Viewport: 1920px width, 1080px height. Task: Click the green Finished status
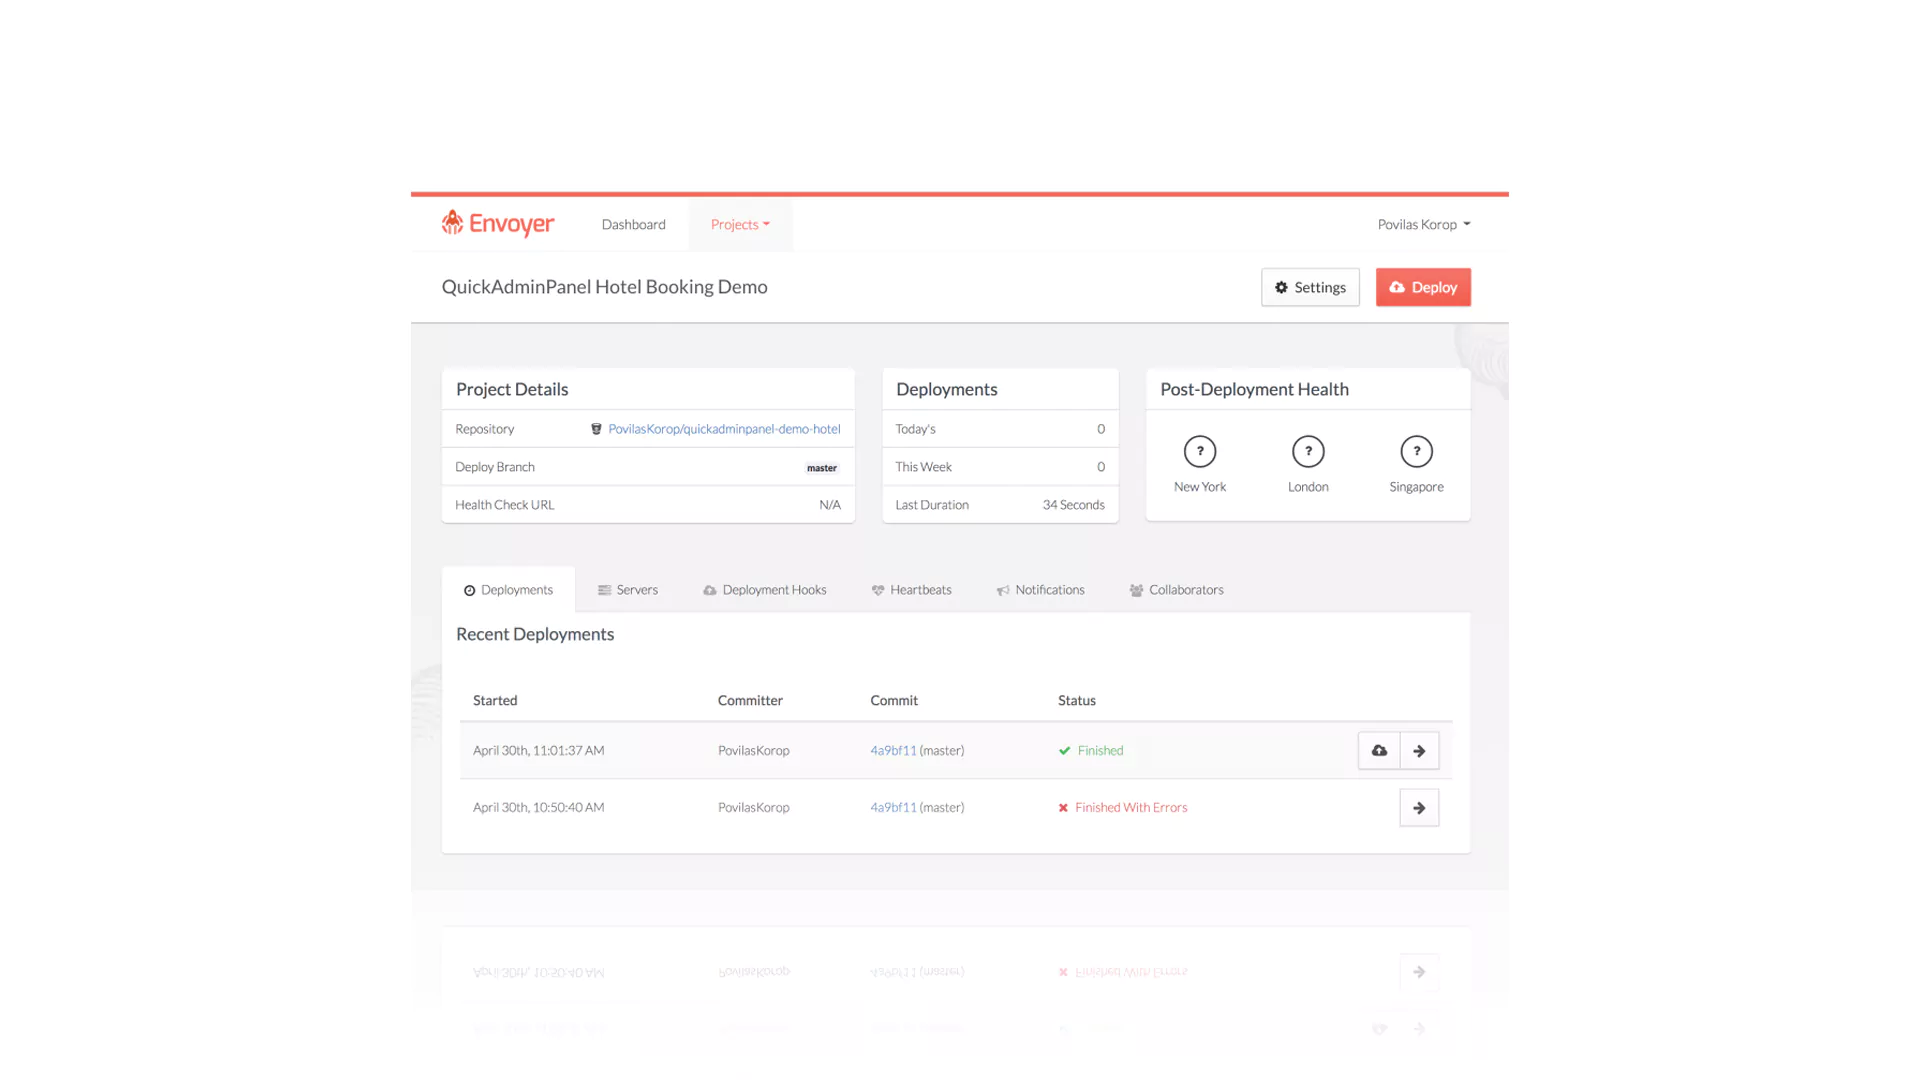[x=1091, y=751]
